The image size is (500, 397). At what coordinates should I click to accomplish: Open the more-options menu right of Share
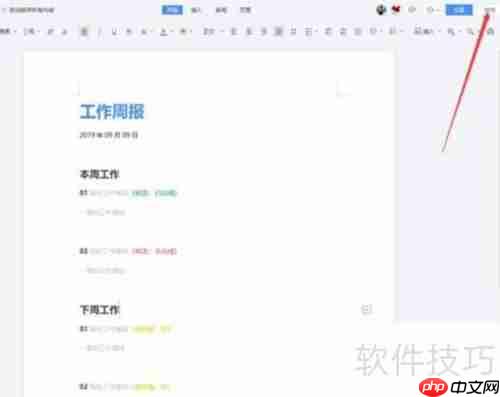click(x=489, y=10)
